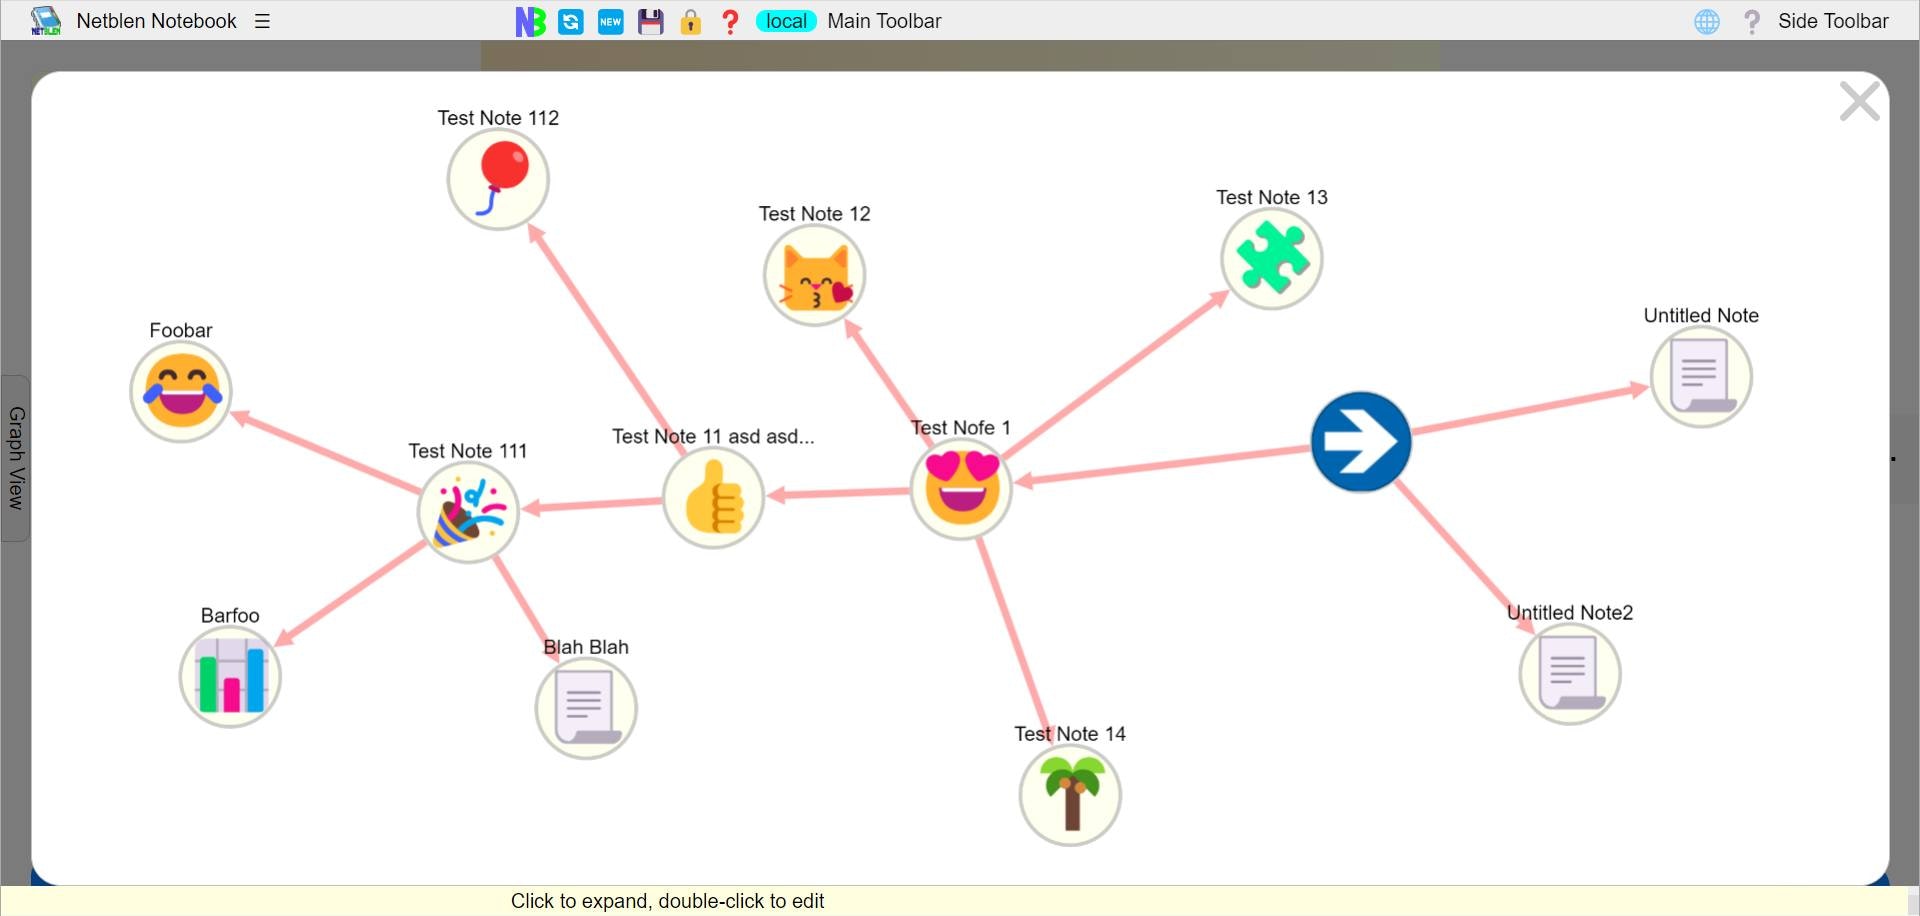
Task: Select the Foobar laughing face node
Action: [181, 391]
